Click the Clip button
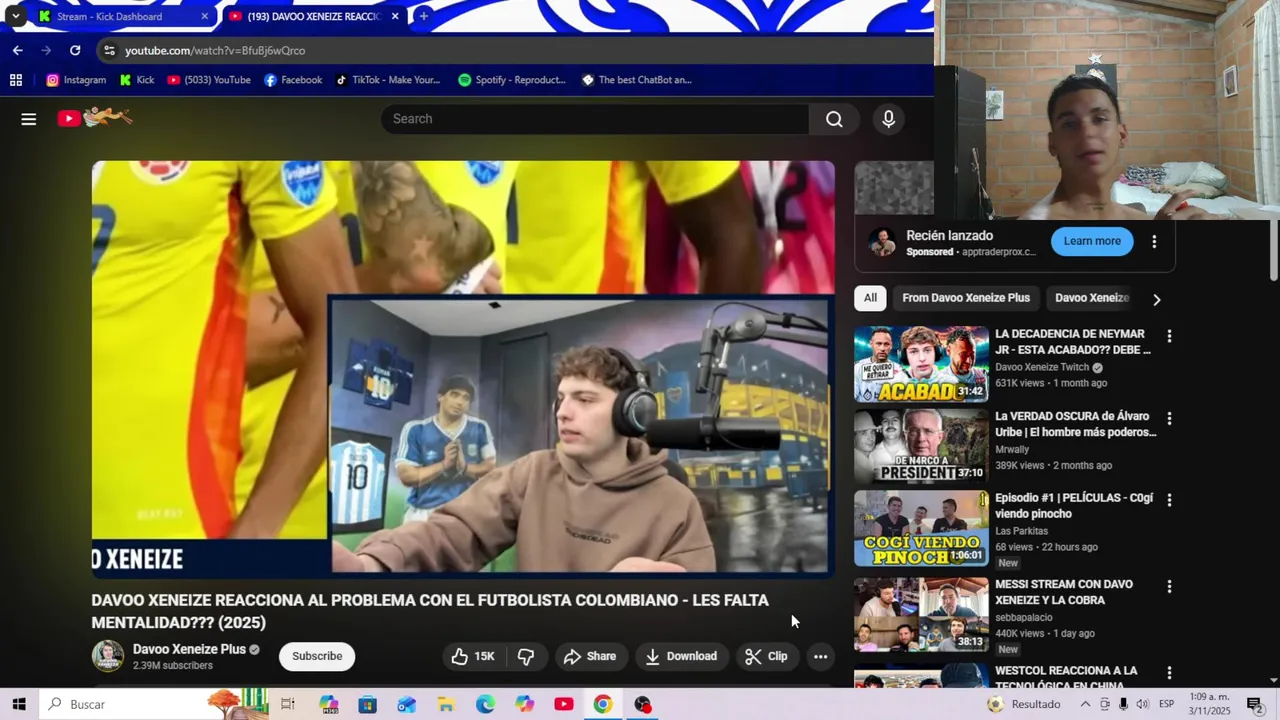Screen dimensions: 1280x720 point(767,656)
